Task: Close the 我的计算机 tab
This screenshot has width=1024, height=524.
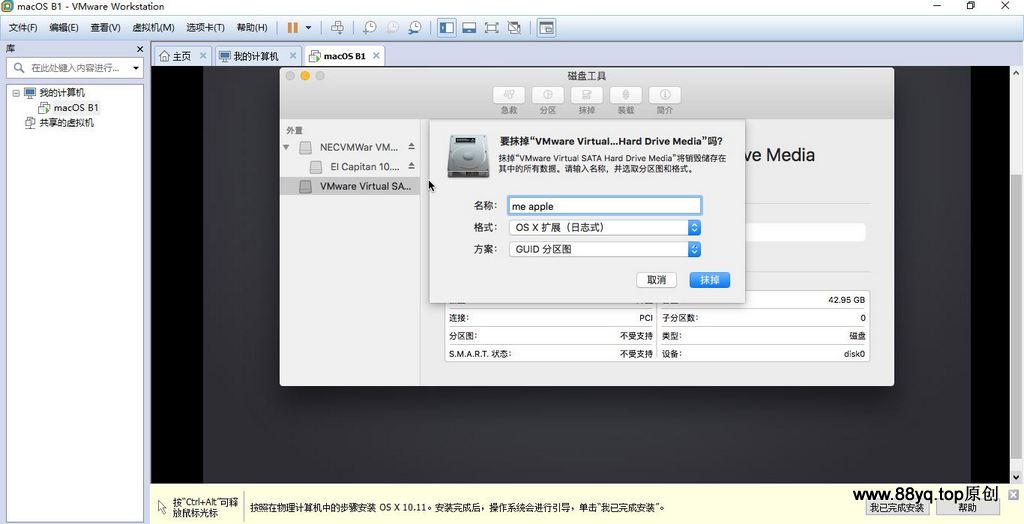Action: 293,56
